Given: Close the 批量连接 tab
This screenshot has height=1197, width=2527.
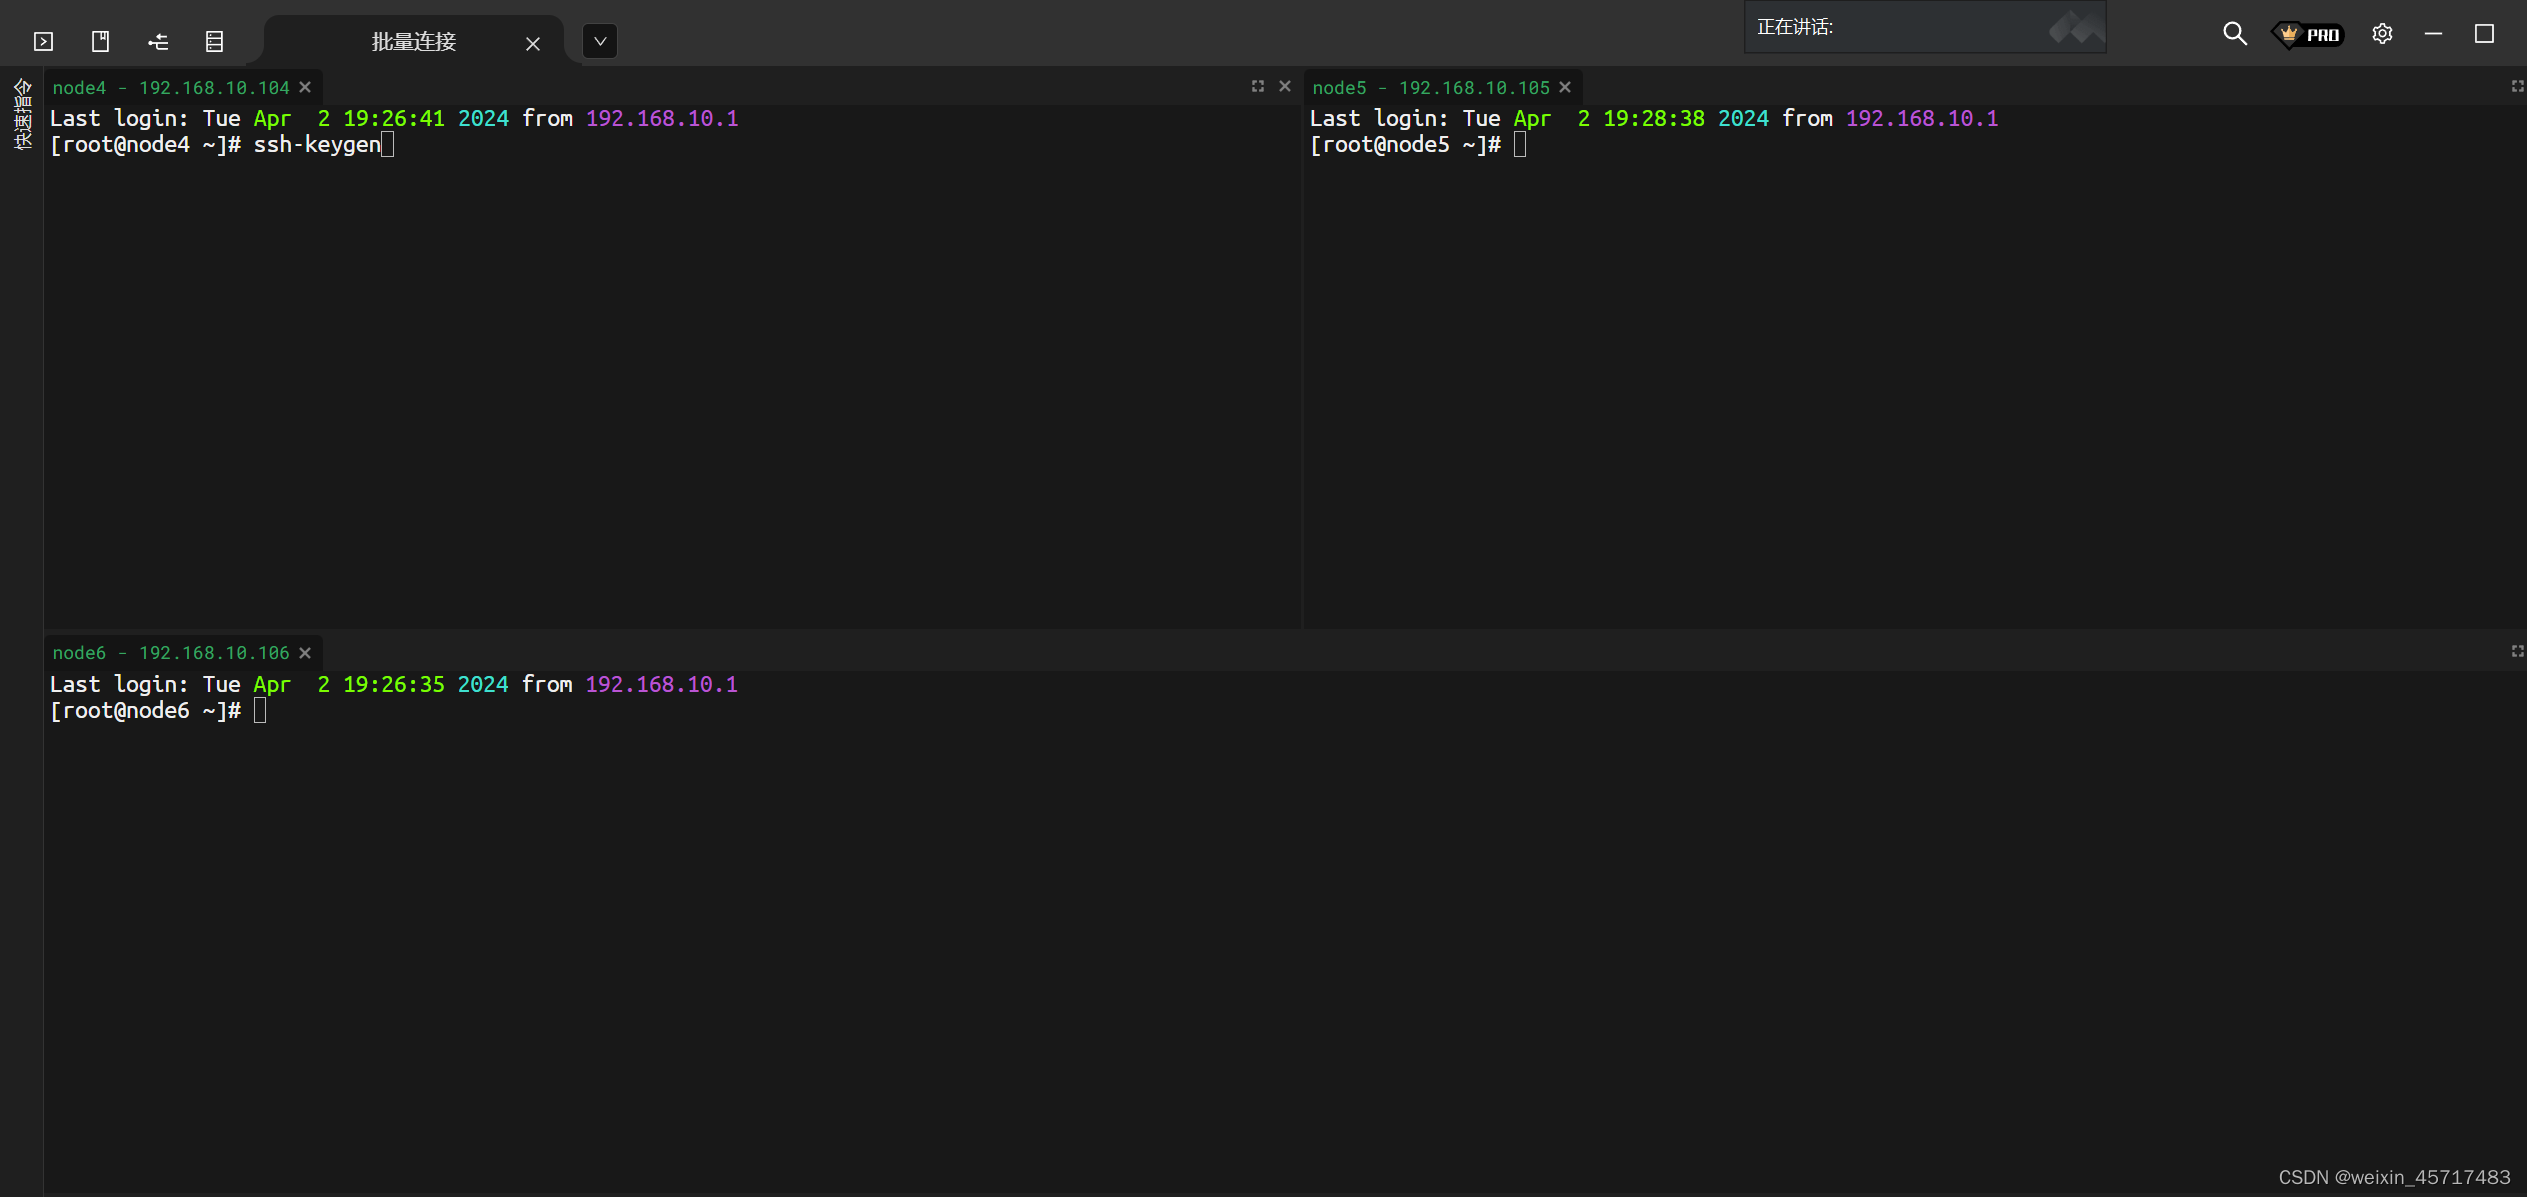Looking at the screenshot, I should pyautogui.click(x=533, y=43).
